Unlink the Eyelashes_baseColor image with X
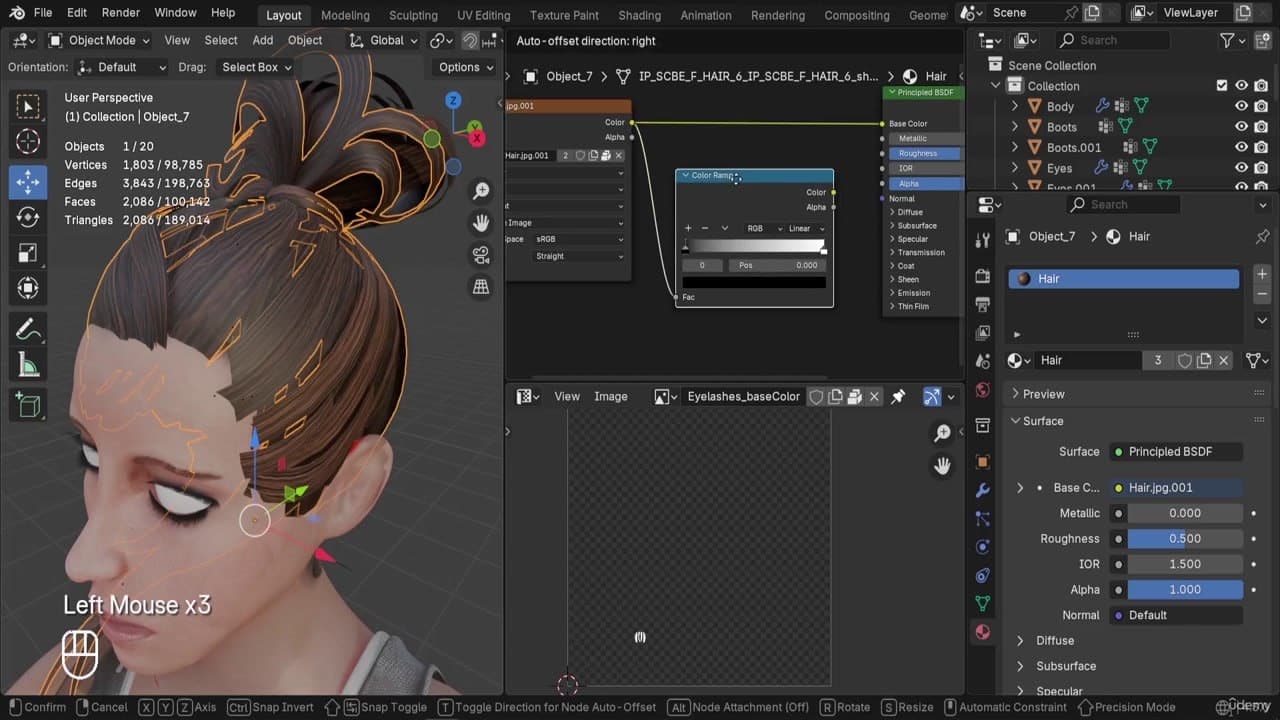 coord(874,397)
